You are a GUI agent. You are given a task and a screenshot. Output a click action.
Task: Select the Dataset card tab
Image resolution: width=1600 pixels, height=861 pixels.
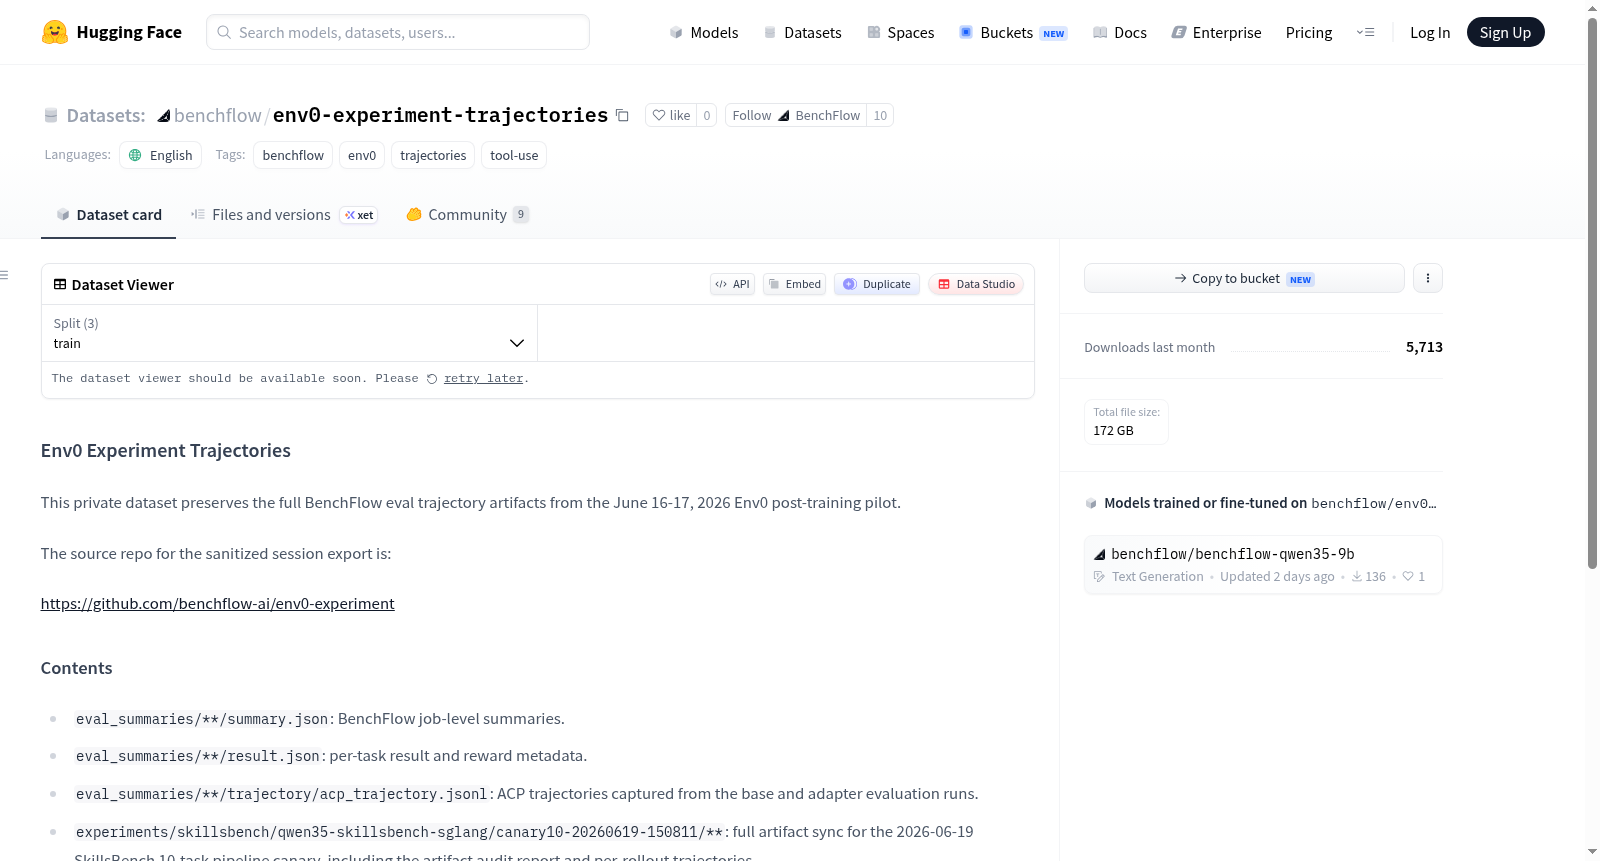[x=108, y=215]
